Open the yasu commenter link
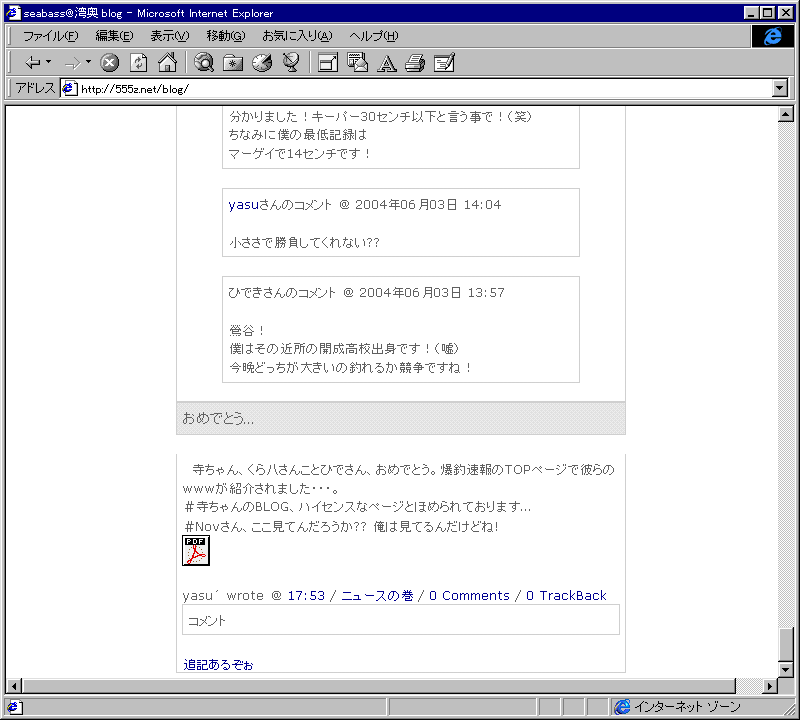This screenshot has height=720, width=800. tap(243, 205)
